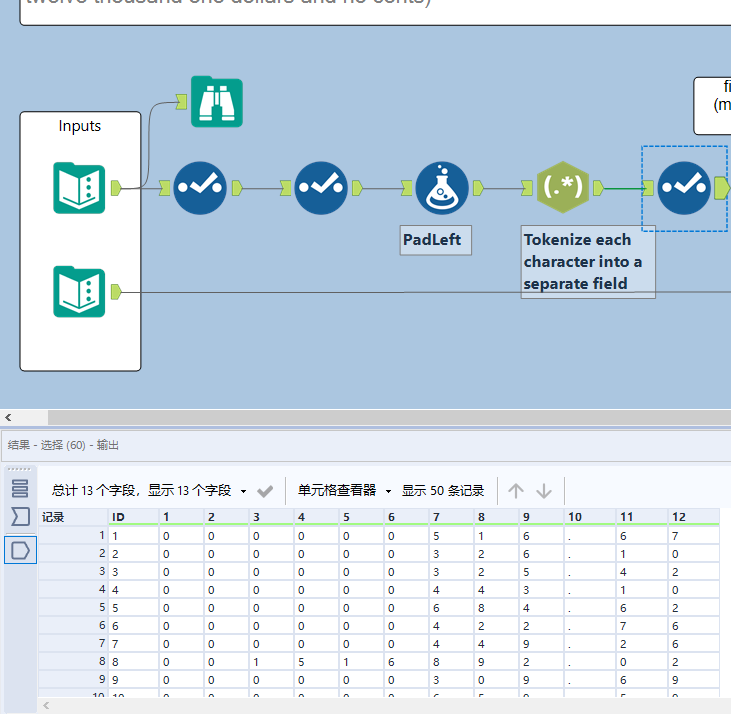Click the results panel title bar
Viewport: 731px width, 714px height.
point(366,445)
